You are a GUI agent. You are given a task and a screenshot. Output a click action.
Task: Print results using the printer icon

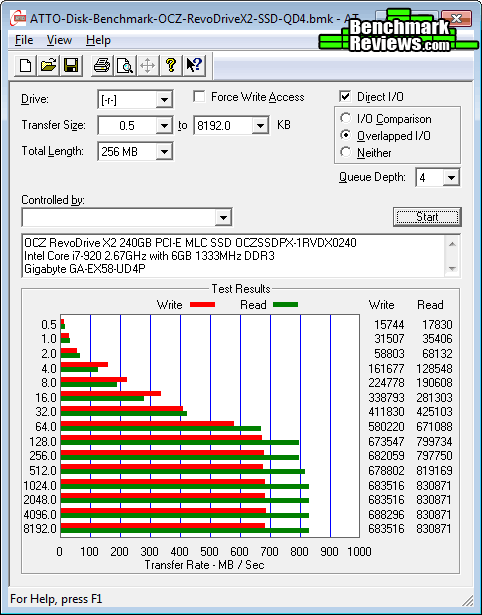[102, 65]
